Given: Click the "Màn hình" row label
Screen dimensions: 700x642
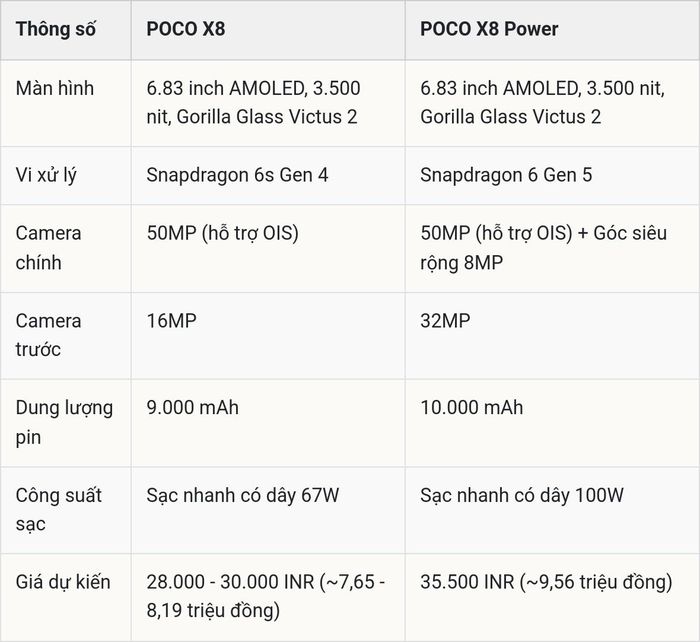Looking at the screenshot, I should tap(55, 88).
